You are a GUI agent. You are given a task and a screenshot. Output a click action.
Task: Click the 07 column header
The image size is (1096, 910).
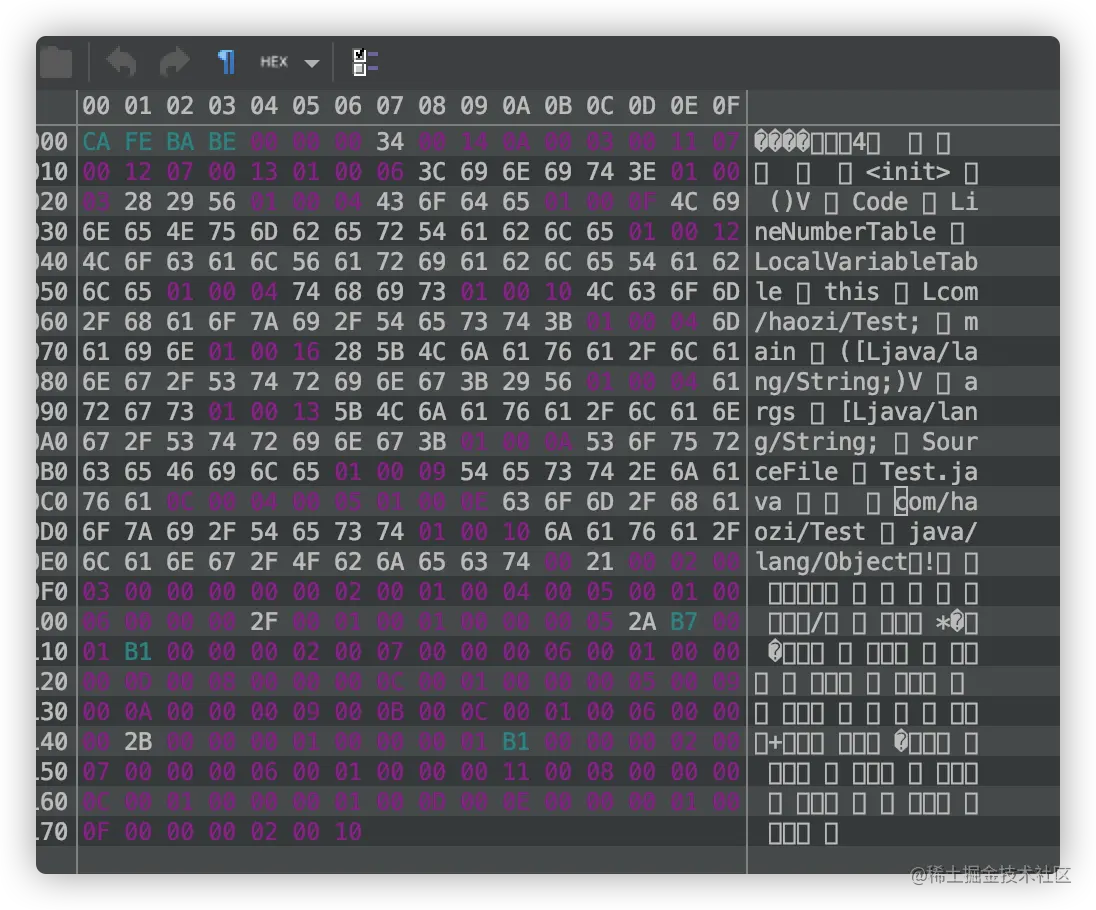pos(390,106)
